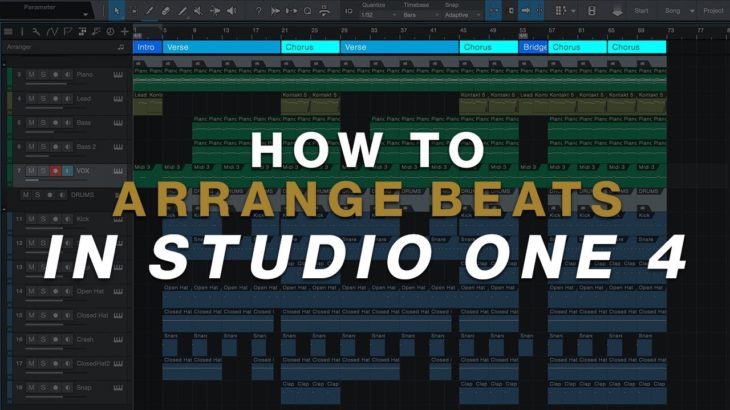Select the Closed Hat track name

[x=92, y=316]
